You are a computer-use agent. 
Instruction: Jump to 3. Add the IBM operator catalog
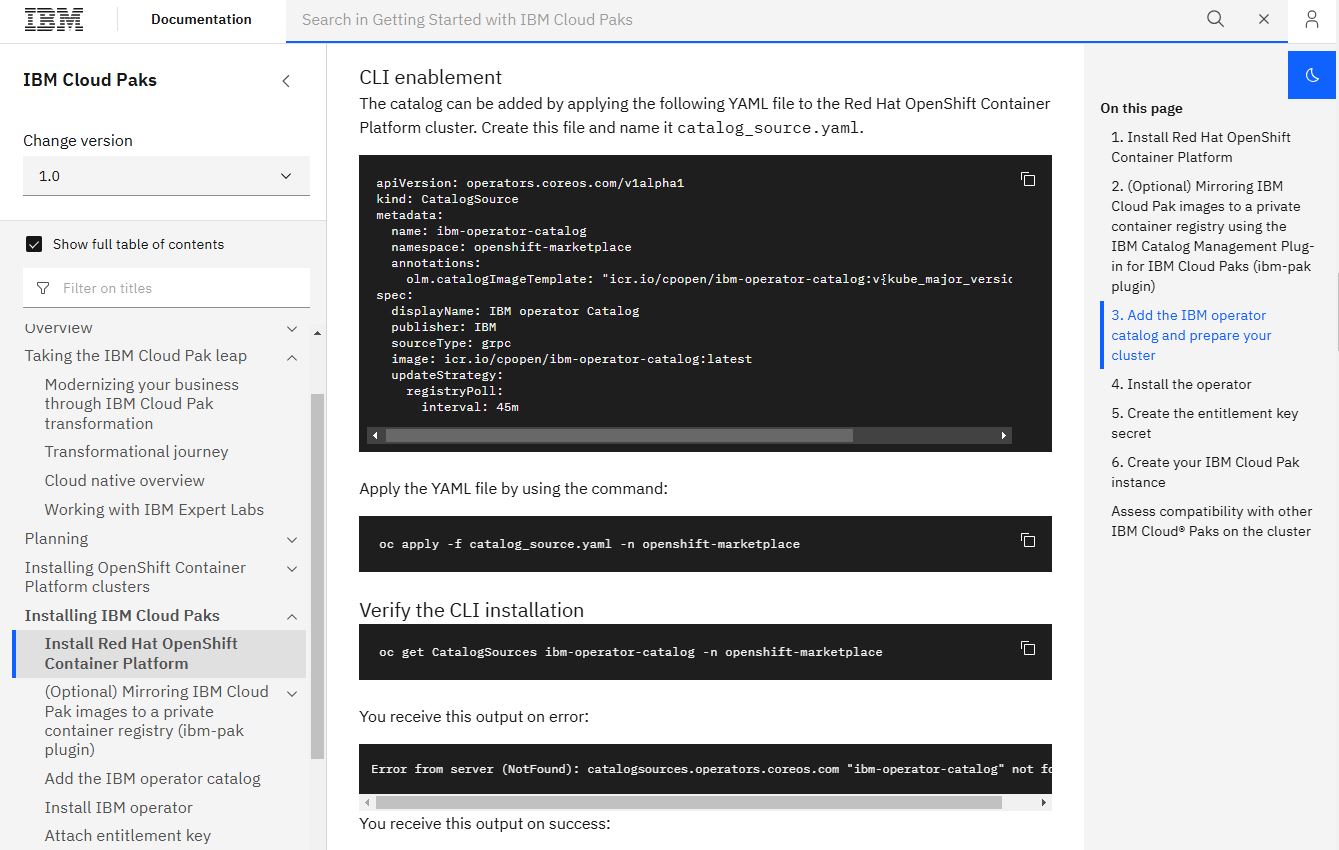tap(1192, 335)
